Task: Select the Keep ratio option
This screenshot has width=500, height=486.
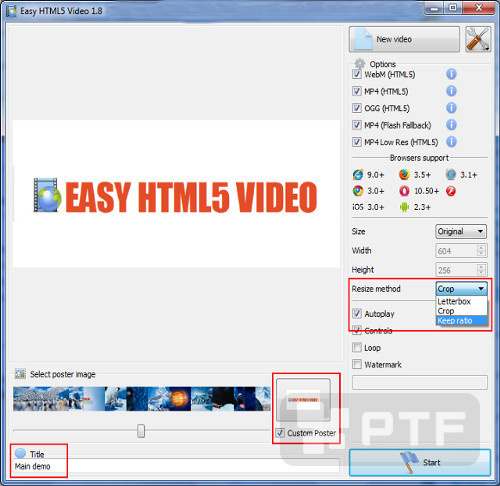Action: 461,321
